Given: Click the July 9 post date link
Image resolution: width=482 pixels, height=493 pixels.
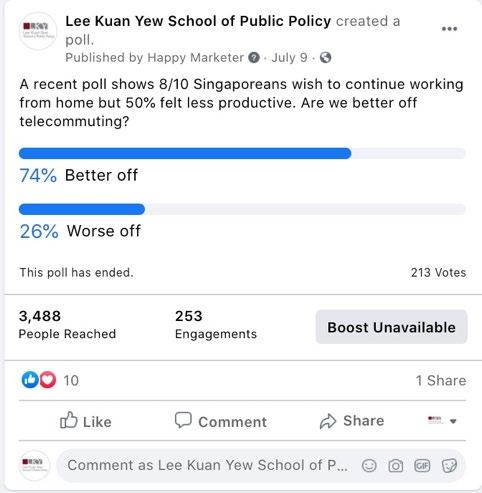Looking at the screenshot, I should point(289,58).
